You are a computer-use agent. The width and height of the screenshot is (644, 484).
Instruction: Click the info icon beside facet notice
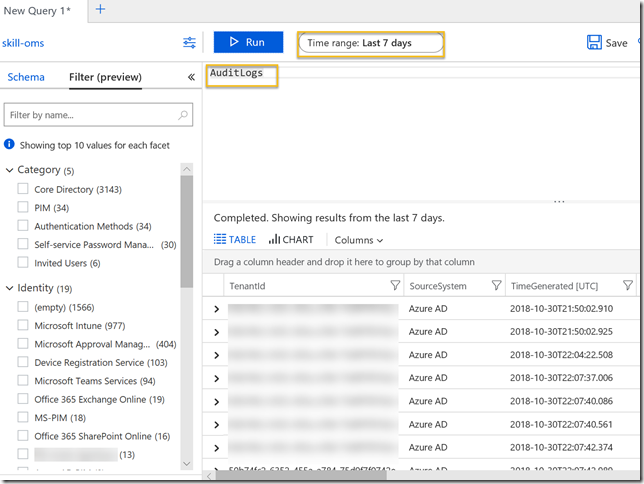(x=9, y=144)
